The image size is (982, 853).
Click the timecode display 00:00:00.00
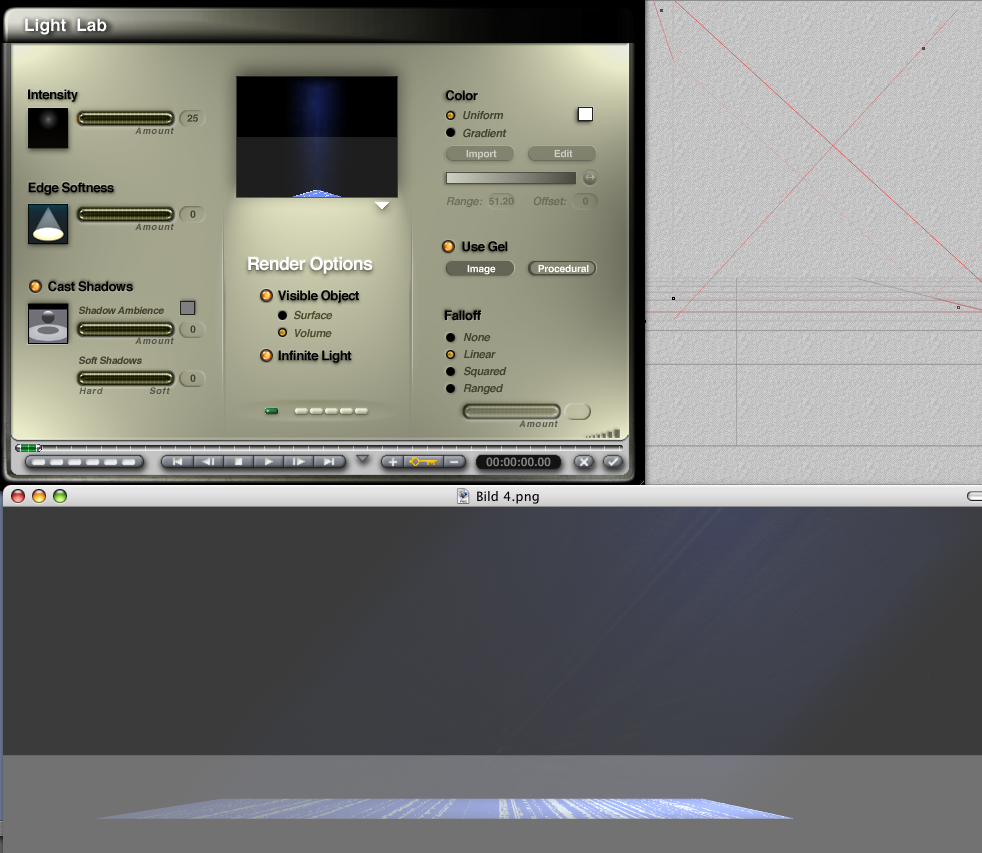pos(519,462)
